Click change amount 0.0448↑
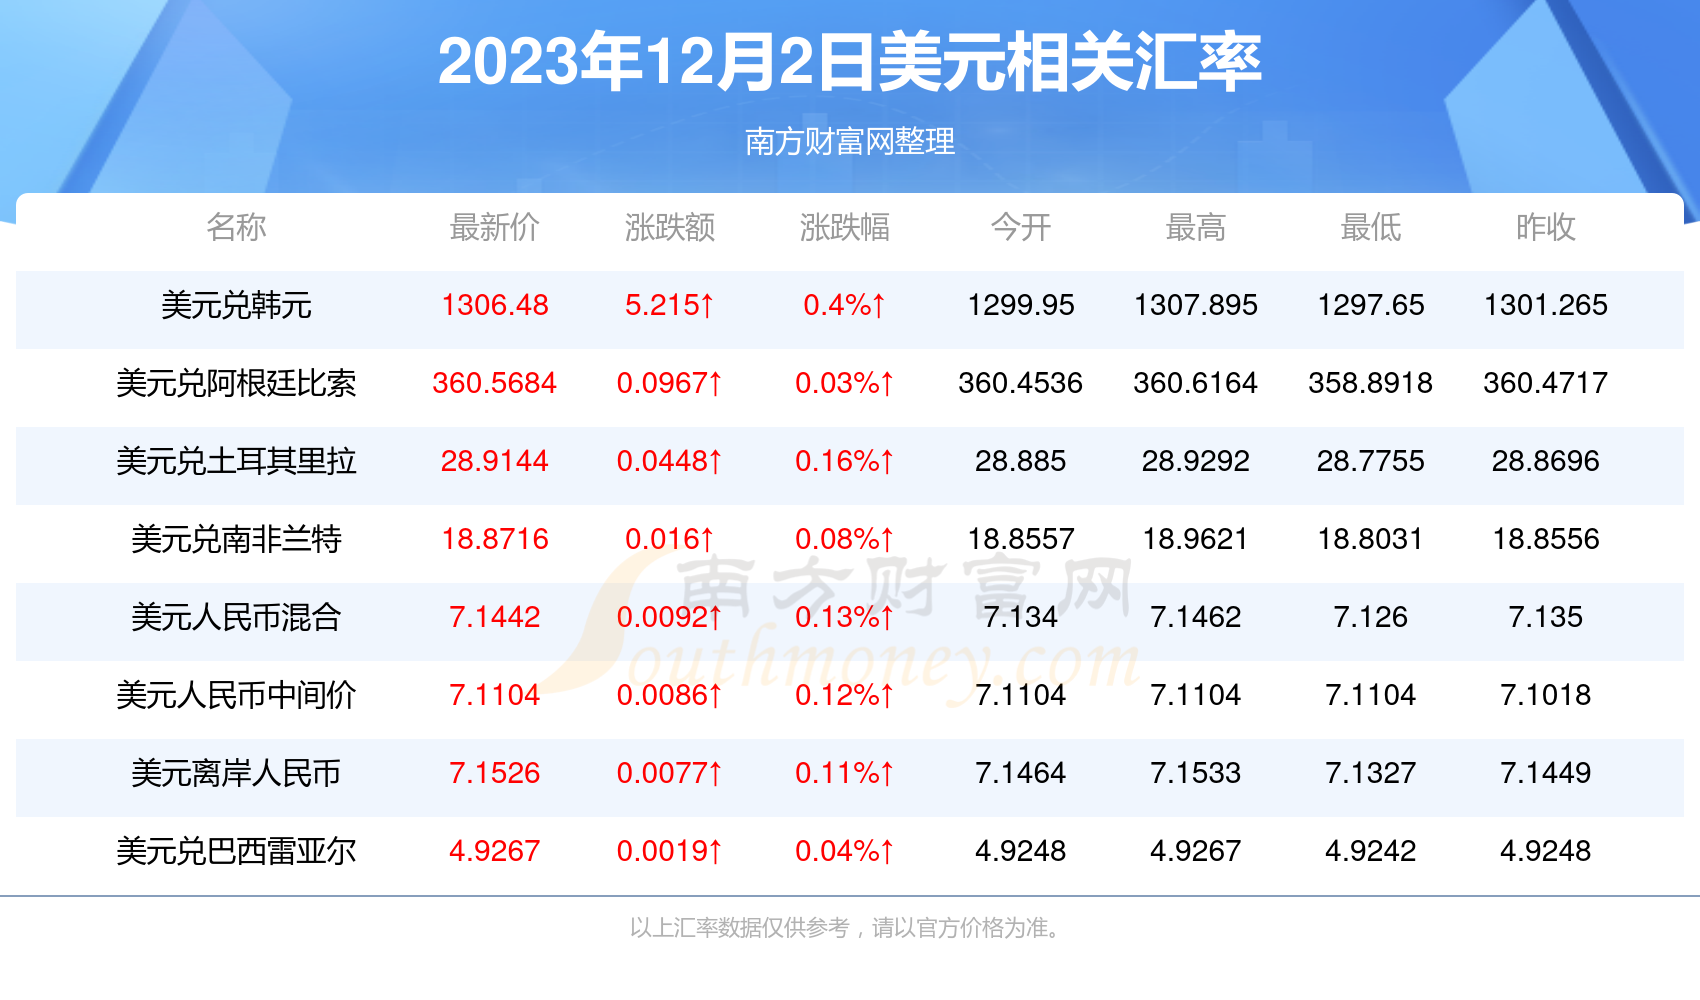 click(670, 461)
